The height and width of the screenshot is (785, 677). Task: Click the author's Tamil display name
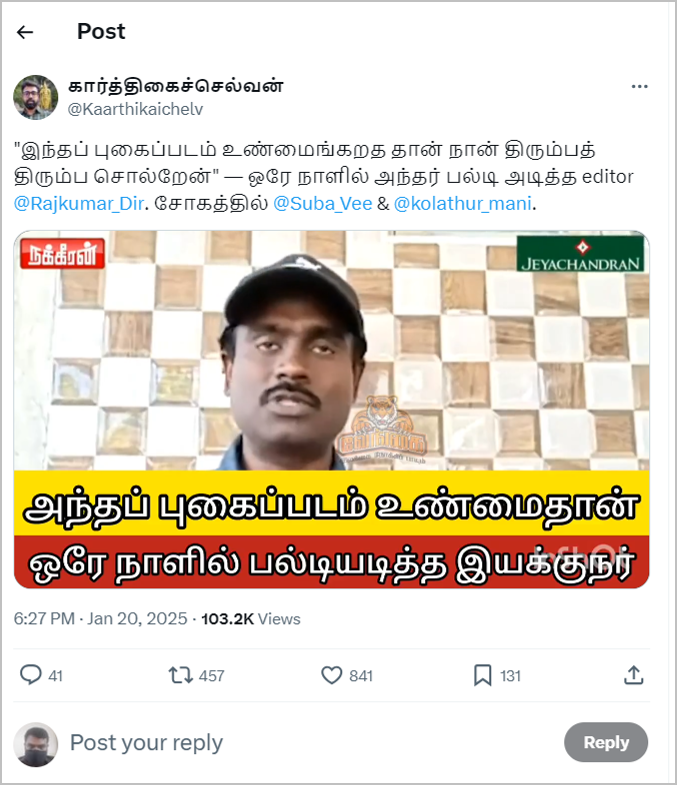pos(175,86)
